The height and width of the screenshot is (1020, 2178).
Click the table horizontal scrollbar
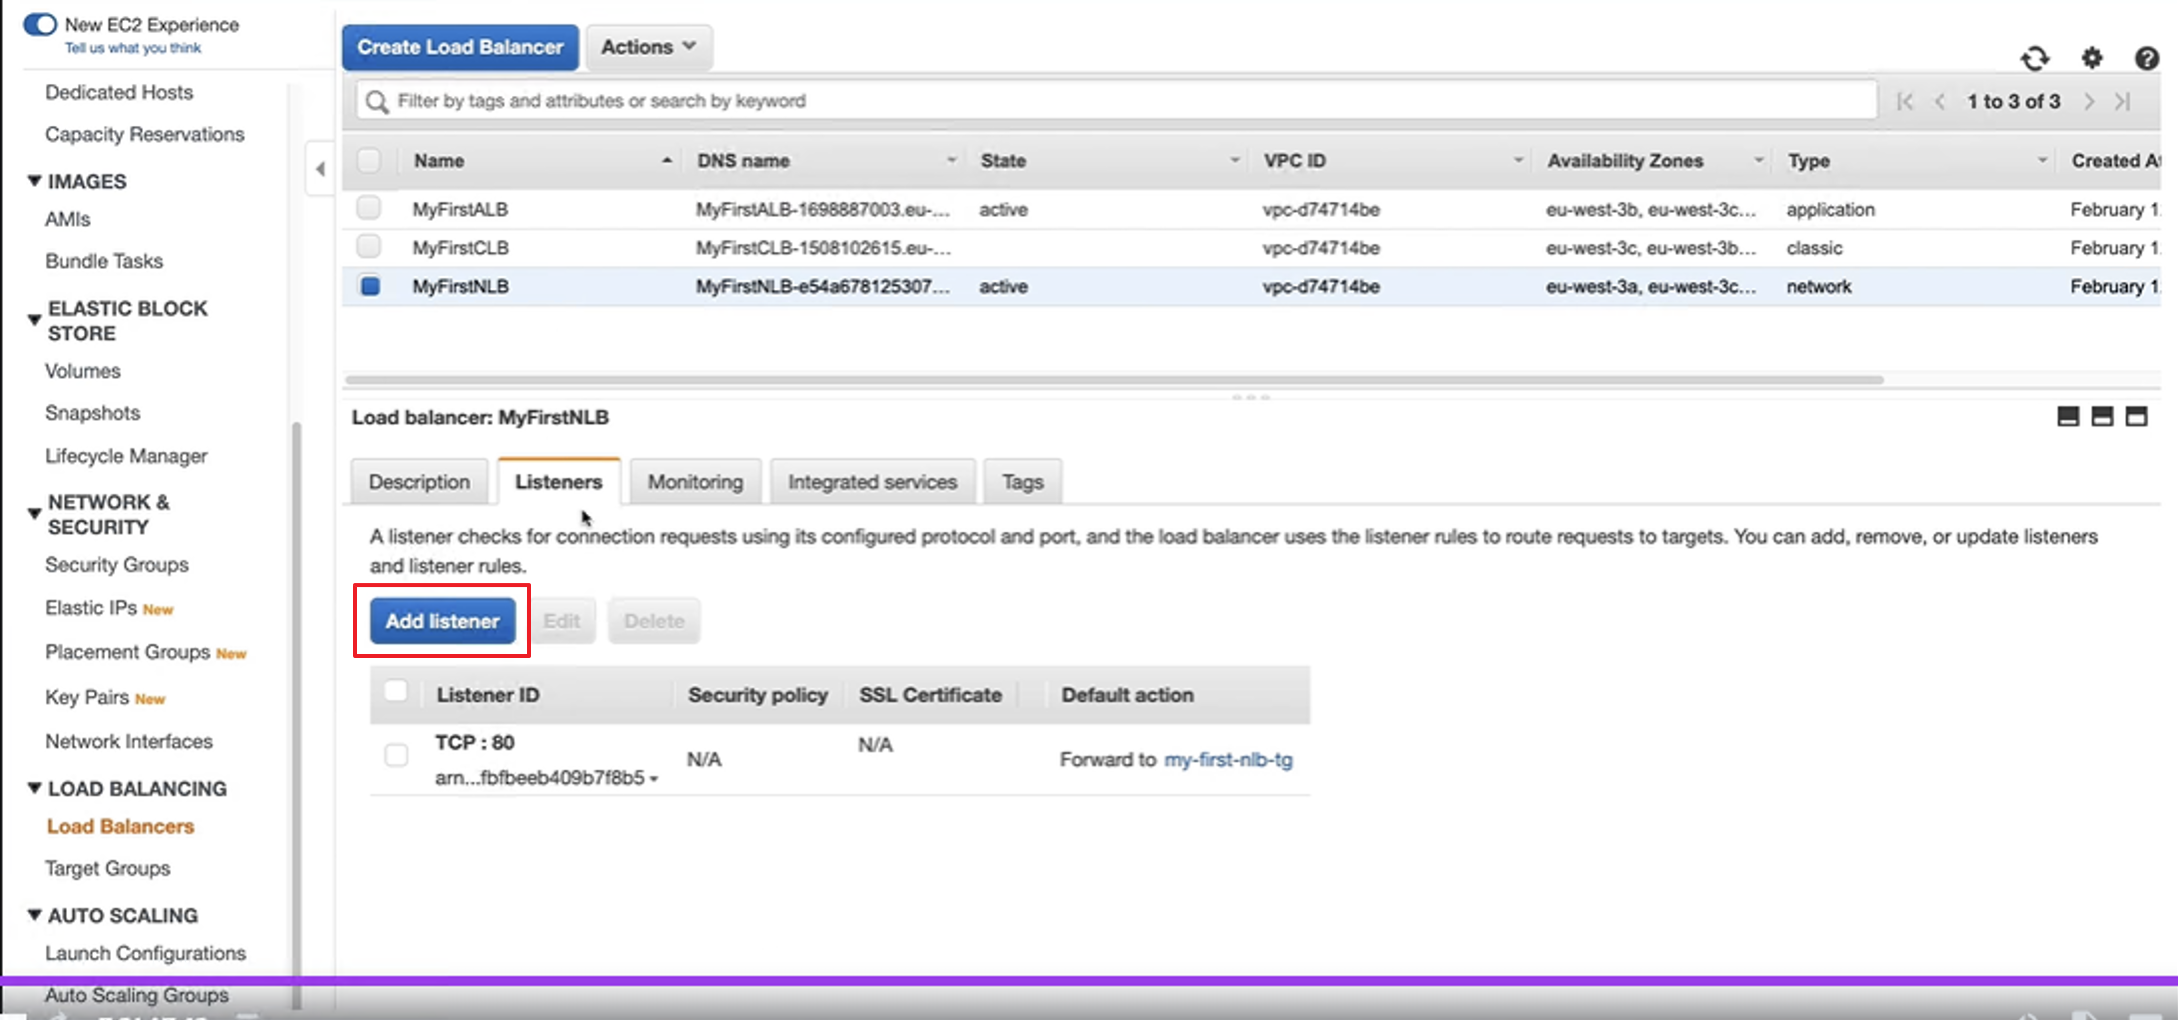pyautogui.click(x=1114, y=380)
